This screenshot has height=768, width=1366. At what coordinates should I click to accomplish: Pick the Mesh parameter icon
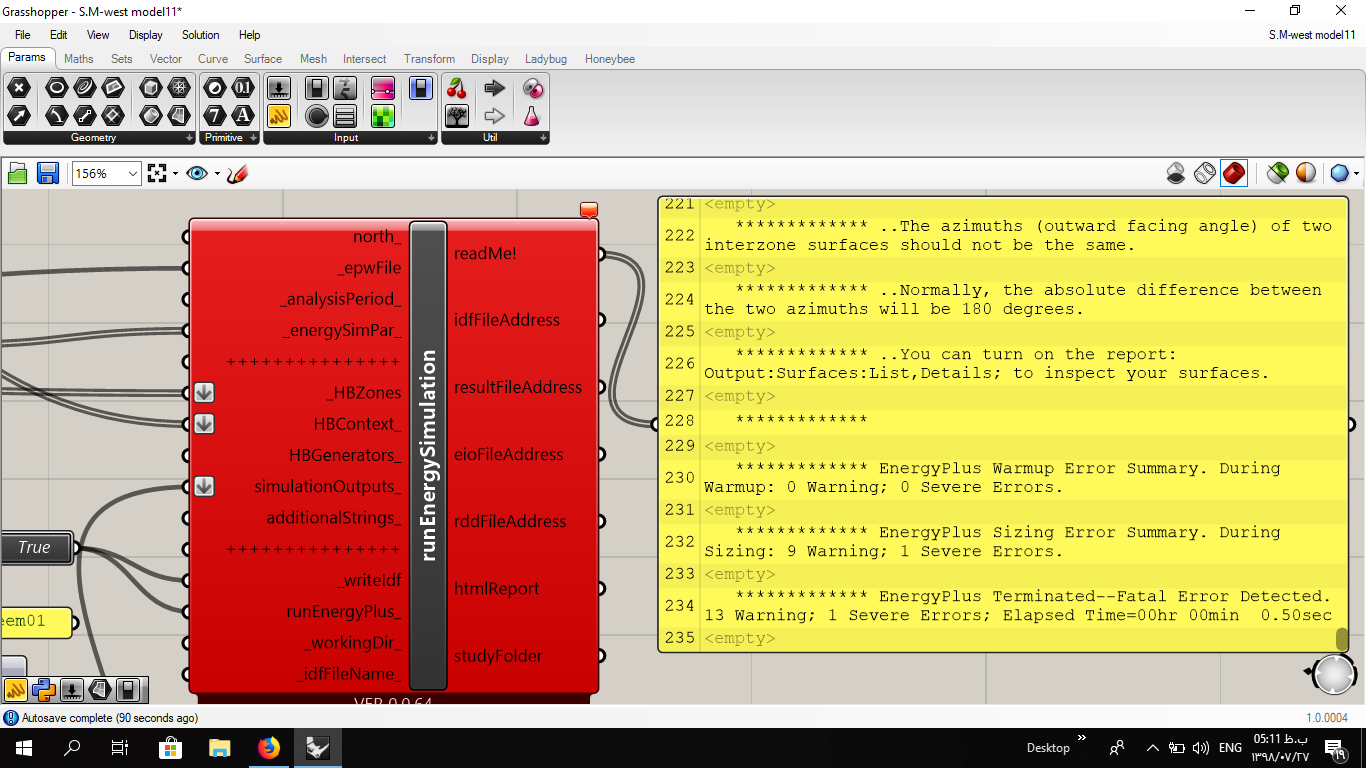point(179,88)
